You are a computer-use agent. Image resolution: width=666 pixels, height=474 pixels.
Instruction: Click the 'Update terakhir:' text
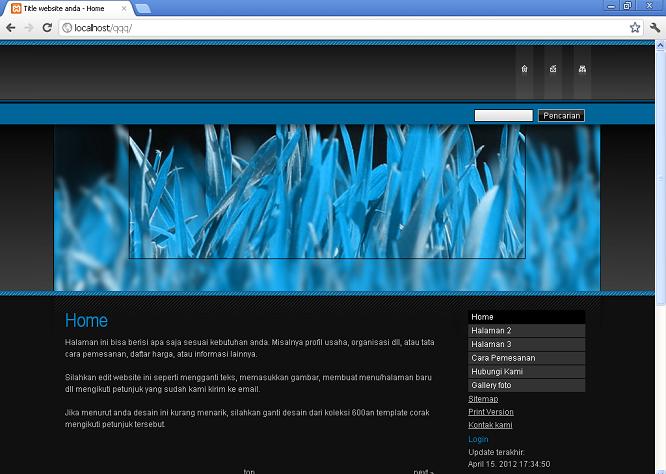coord(496,452)
